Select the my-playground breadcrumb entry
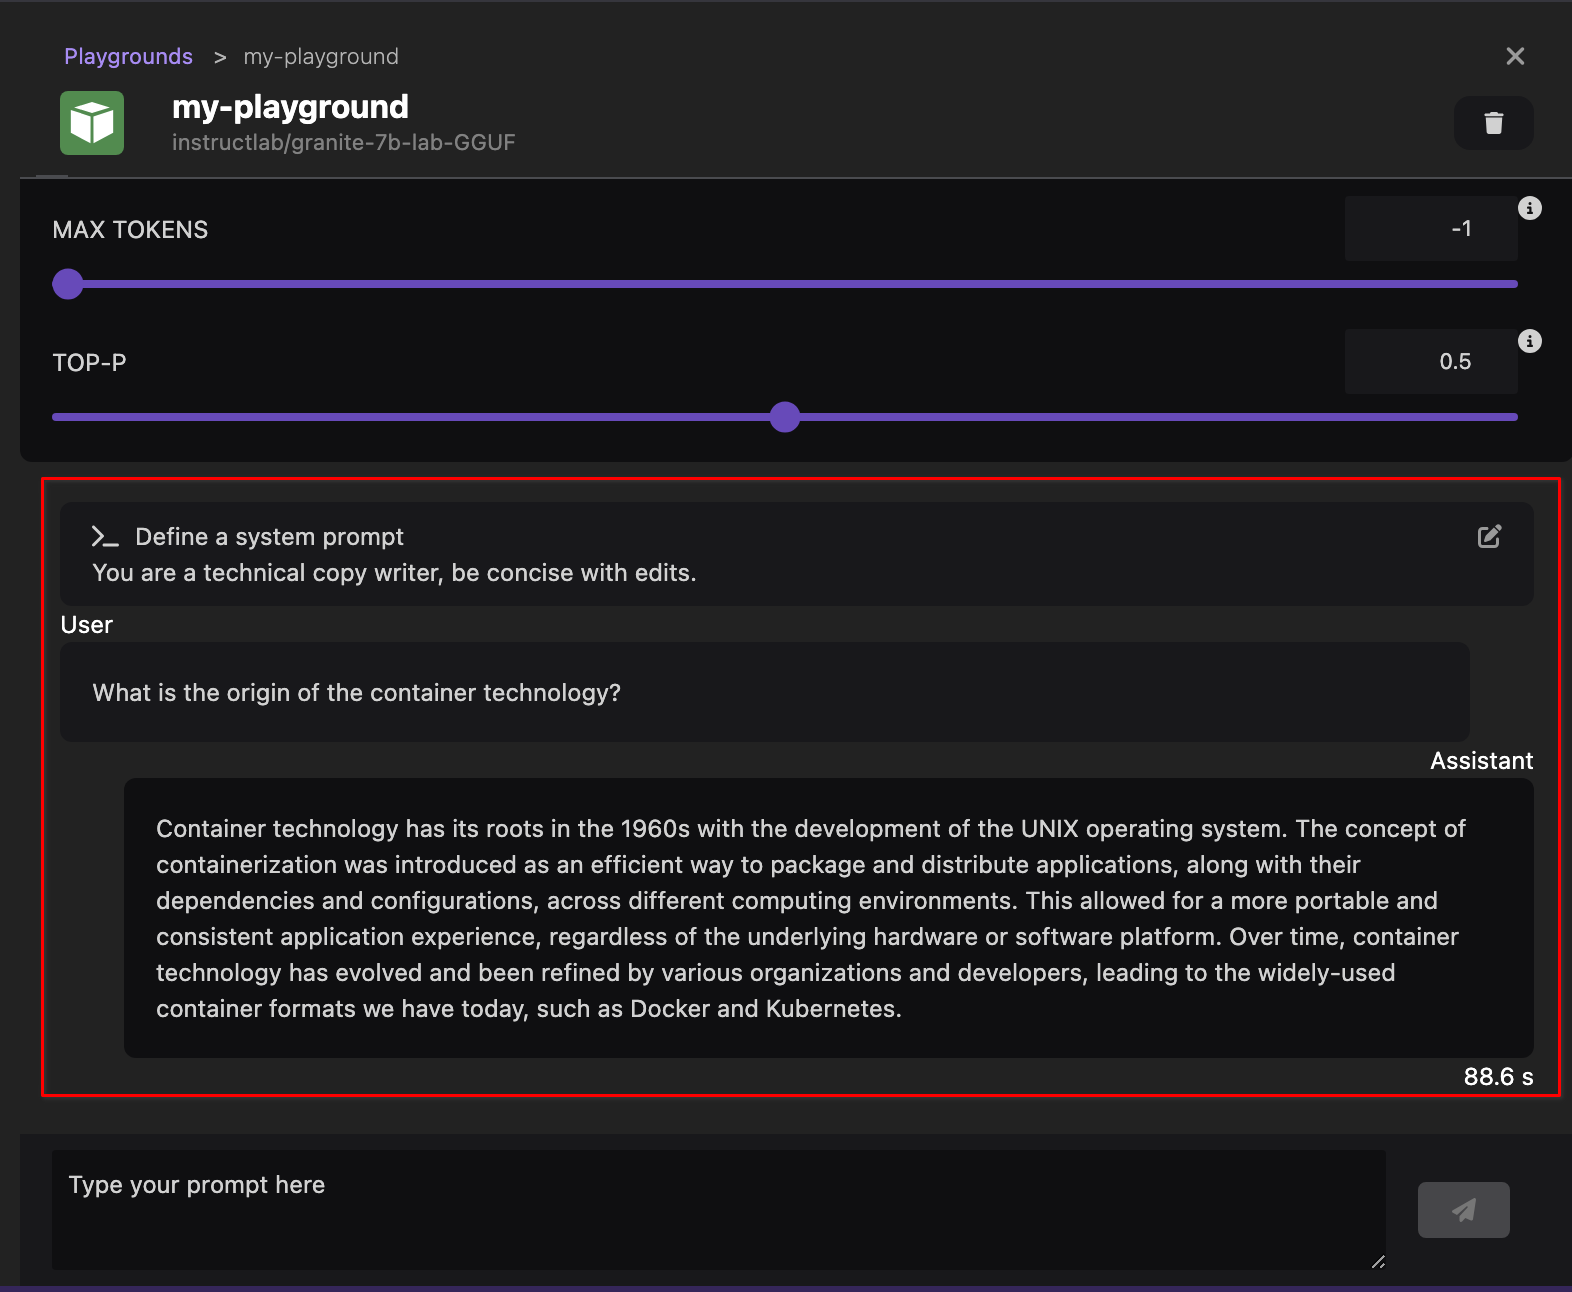Image resolution: width=1572 pixels, height=1292 pixels. [320, 56]
